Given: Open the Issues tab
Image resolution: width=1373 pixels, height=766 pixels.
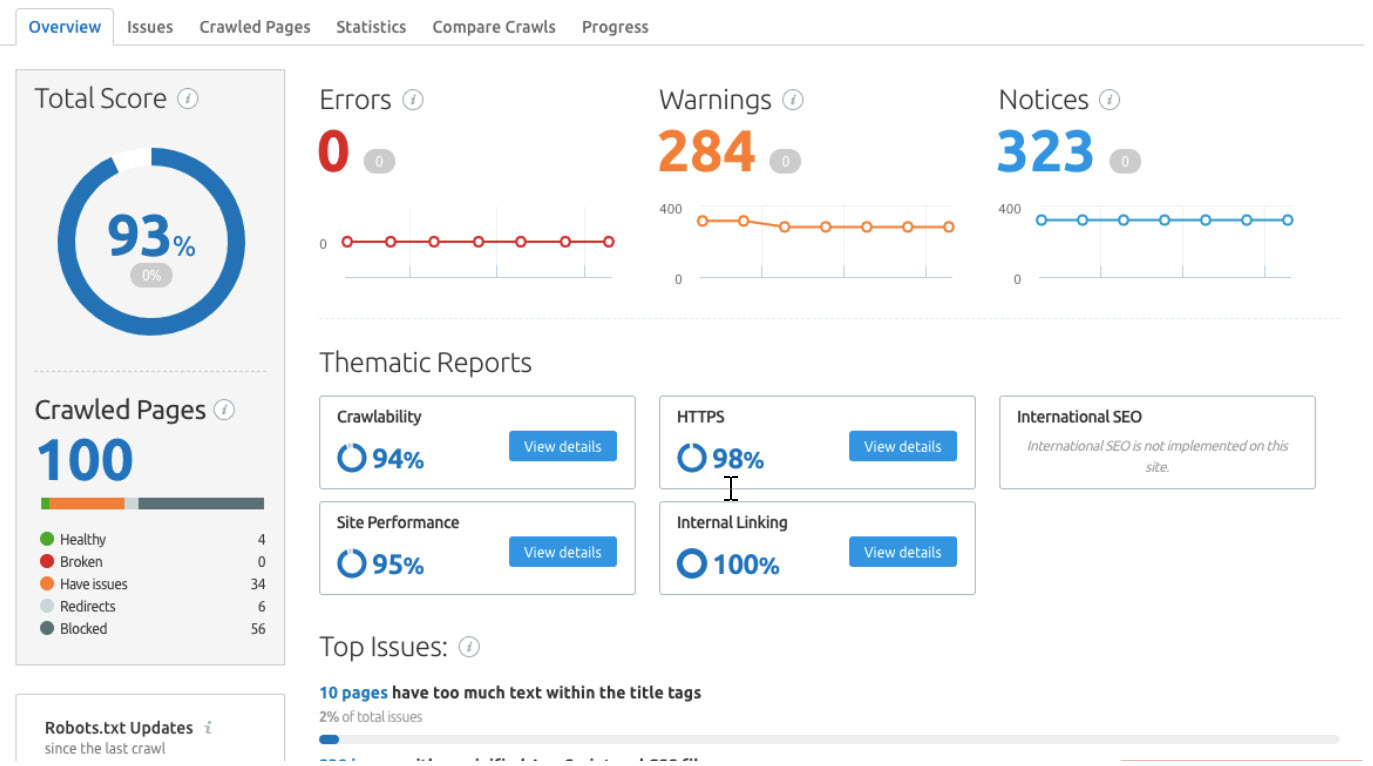Looking at the screenshot, I should 150,27.
